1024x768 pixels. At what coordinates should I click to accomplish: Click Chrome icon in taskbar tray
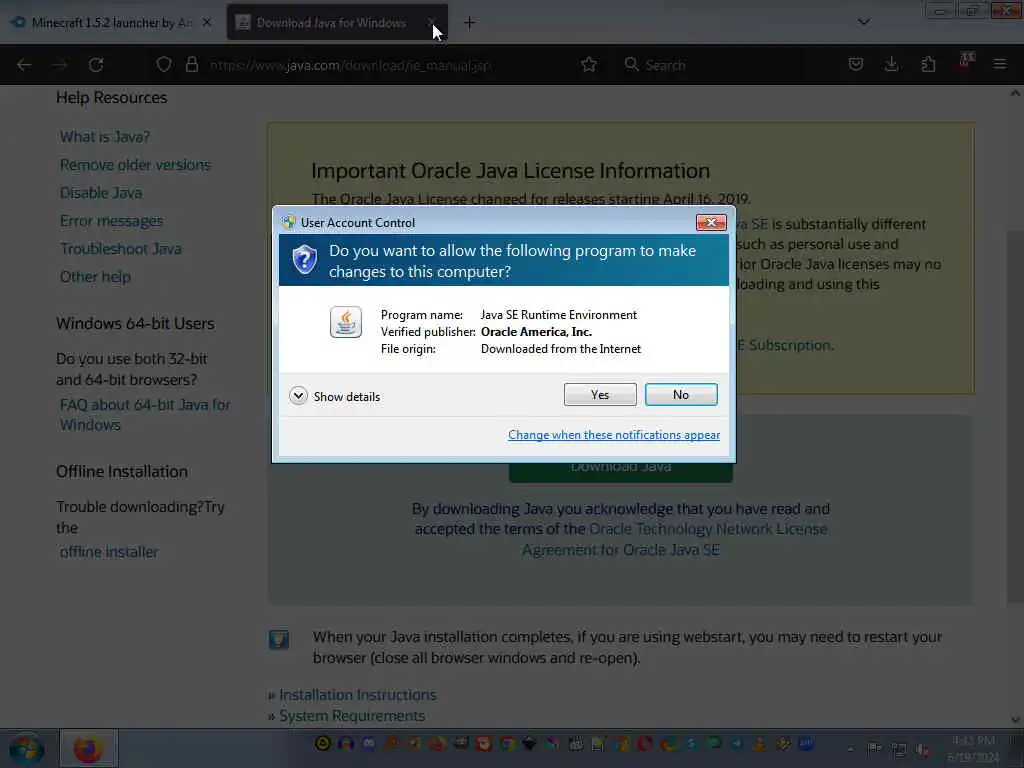pos(507,743)
